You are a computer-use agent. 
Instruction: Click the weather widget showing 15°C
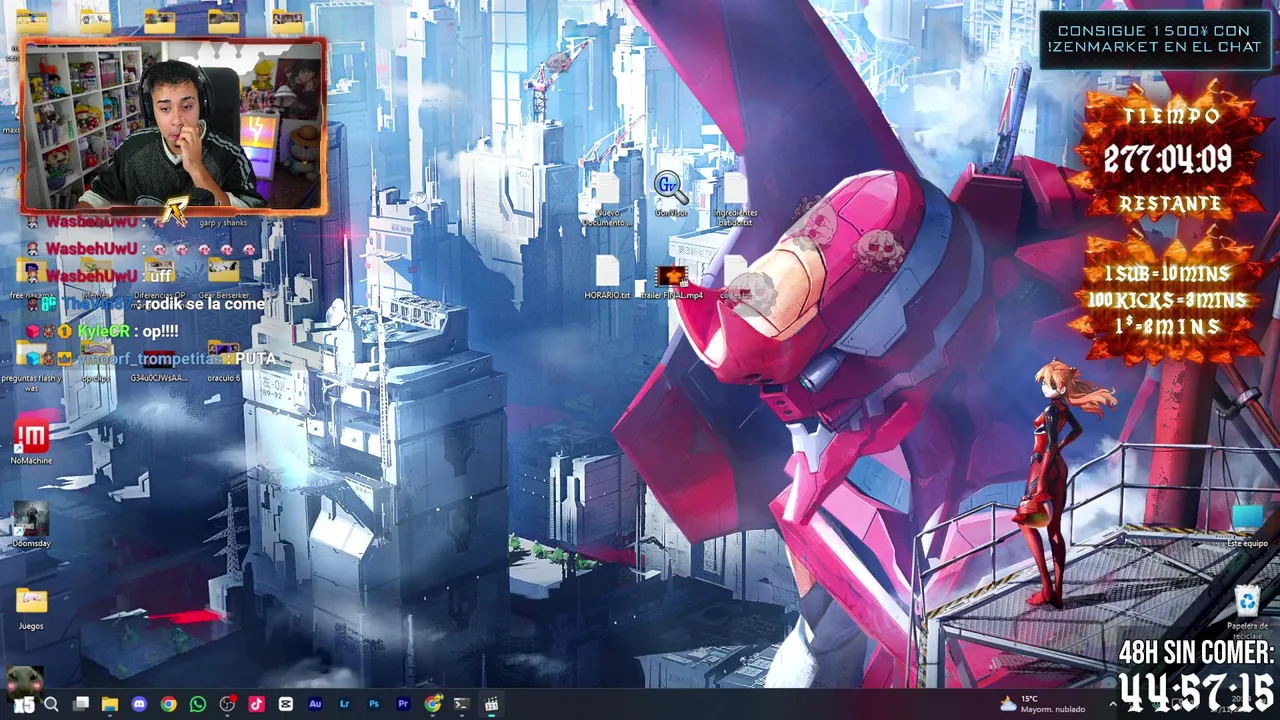[x=1041, y=704]
